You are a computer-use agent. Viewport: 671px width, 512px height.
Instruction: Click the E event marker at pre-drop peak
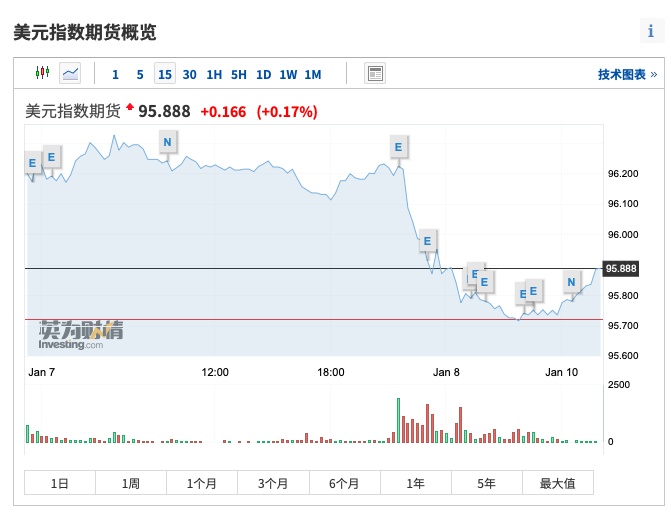[398, 147]
